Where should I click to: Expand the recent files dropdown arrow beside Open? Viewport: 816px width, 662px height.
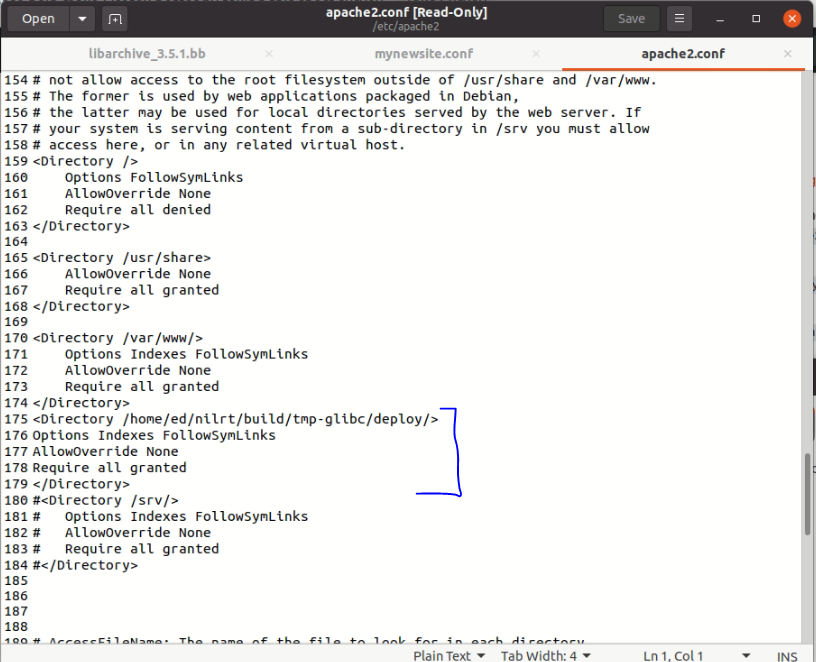tap(82, 19)
